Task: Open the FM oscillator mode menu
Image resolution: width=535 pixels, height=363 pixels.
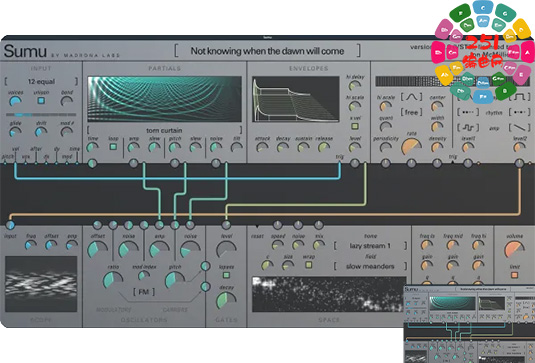Action: 144,292
